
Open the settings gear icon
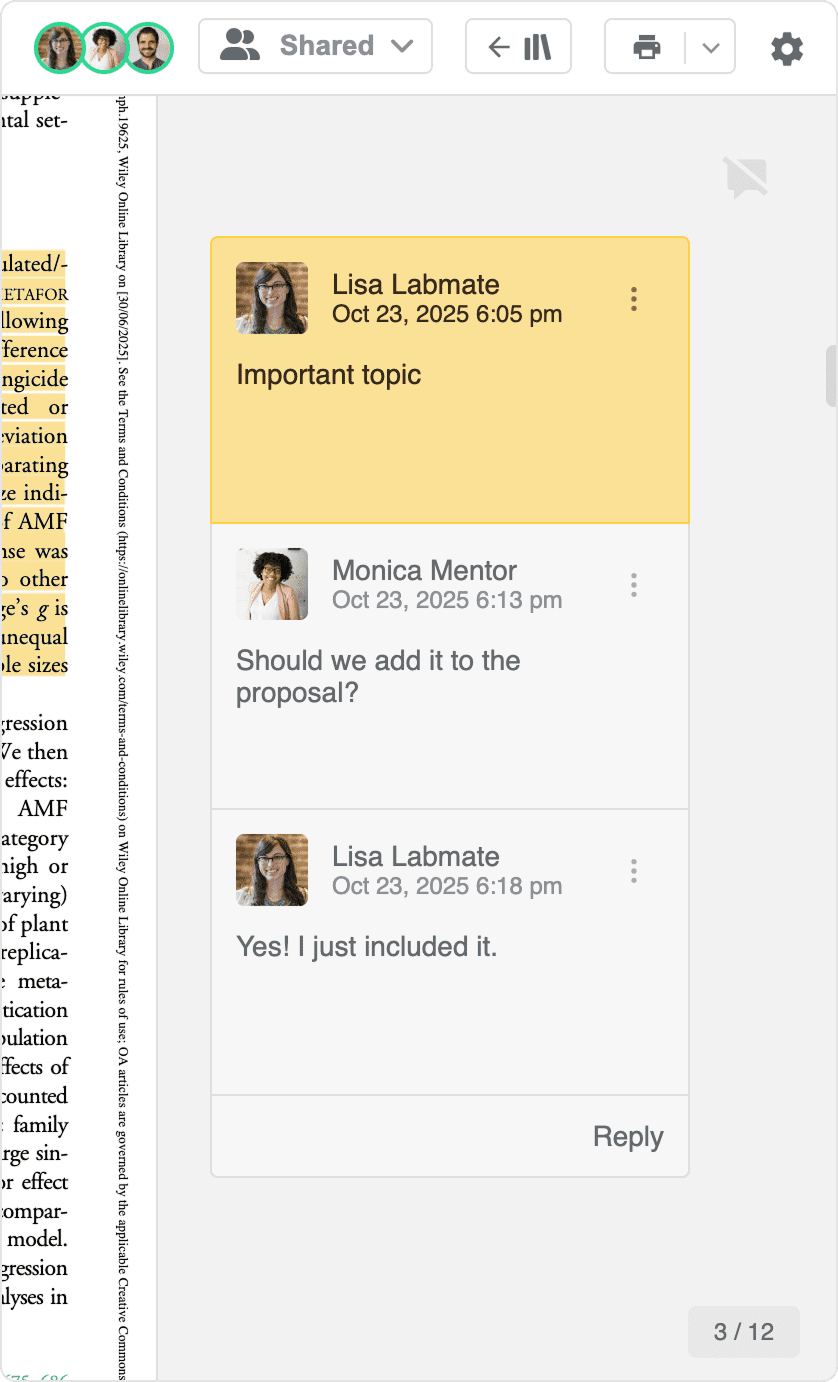787,48
